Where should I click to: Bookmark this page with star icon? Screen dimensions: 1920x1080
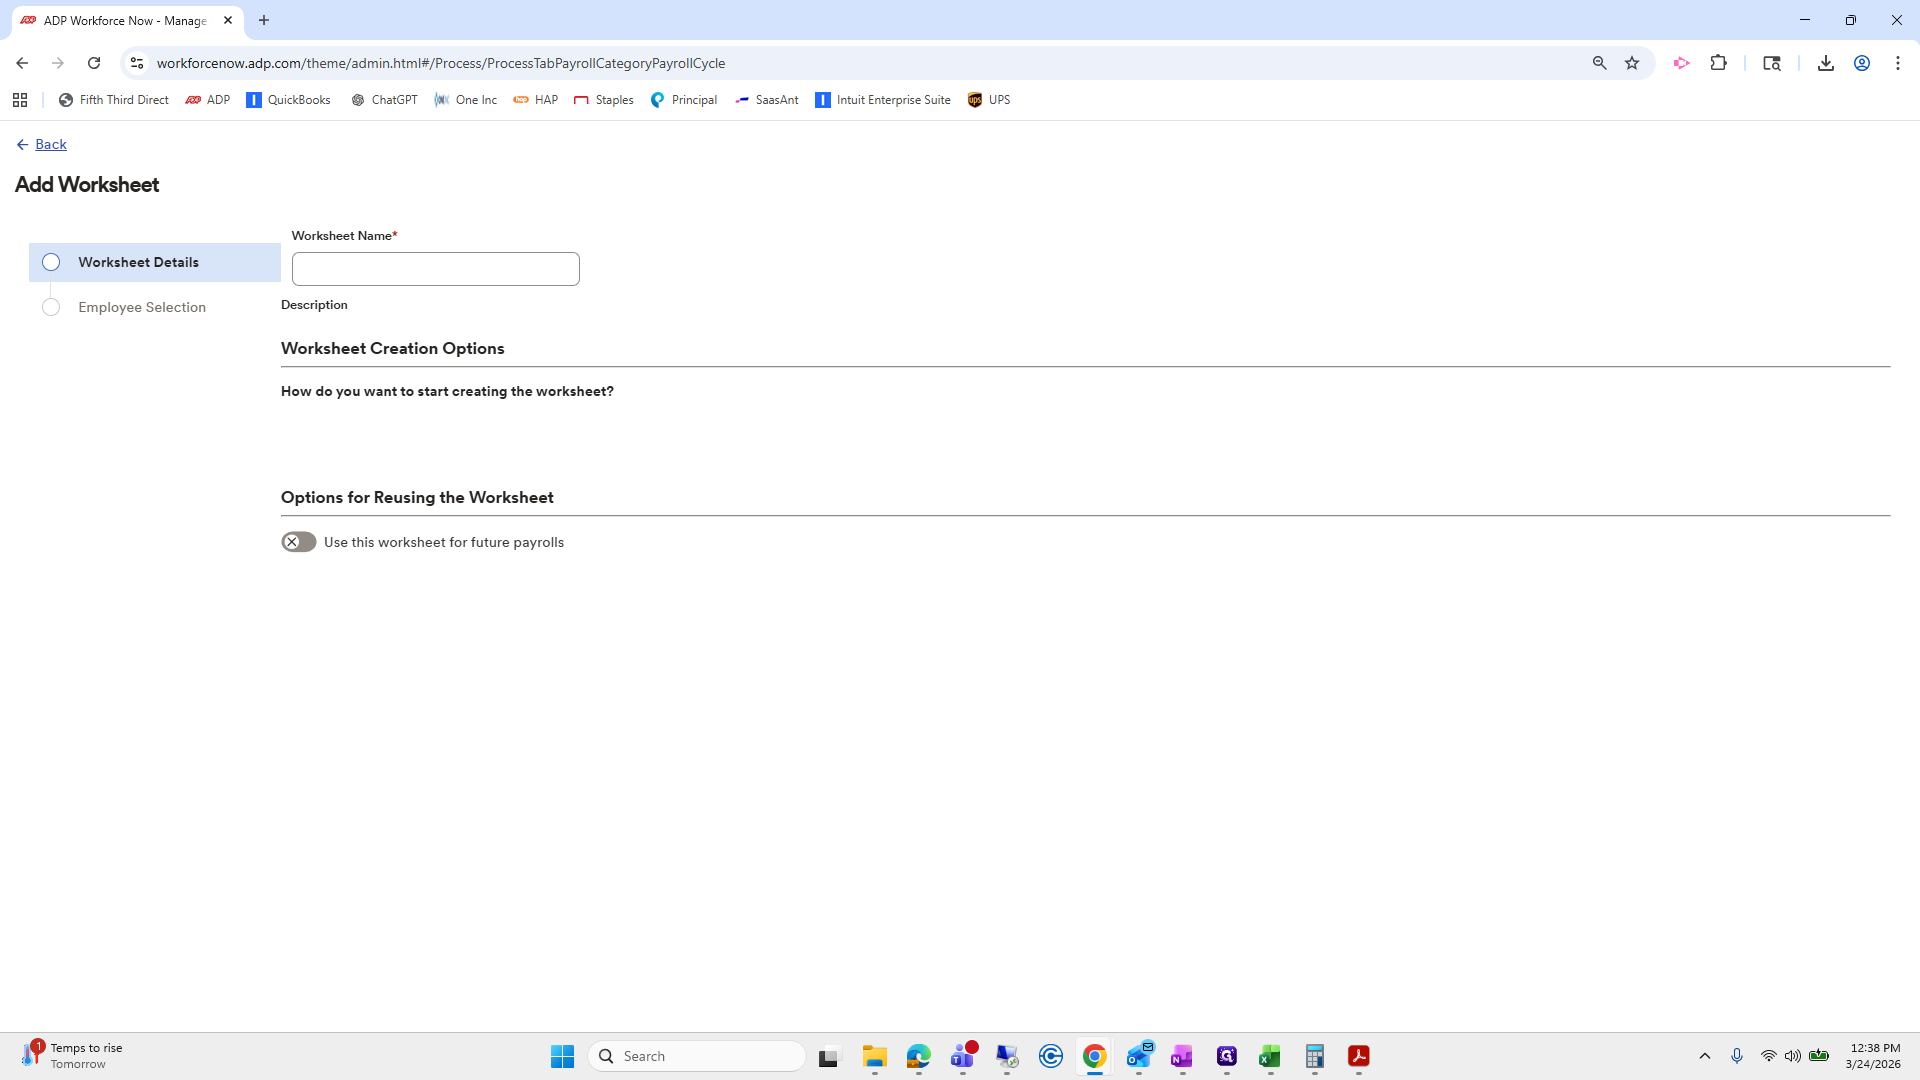(x=1632, y=63)
